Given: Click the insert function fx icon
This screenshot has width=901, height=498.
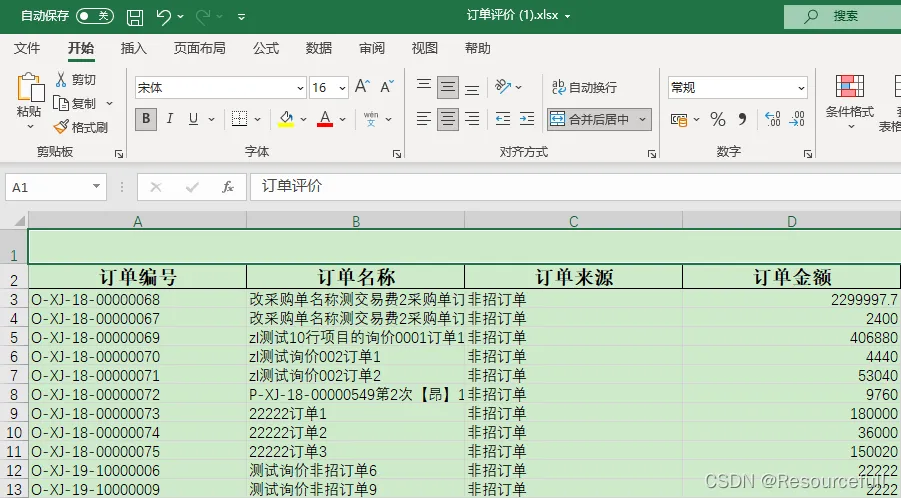Looking at the screenshot, I should click(x=228, y=187).
